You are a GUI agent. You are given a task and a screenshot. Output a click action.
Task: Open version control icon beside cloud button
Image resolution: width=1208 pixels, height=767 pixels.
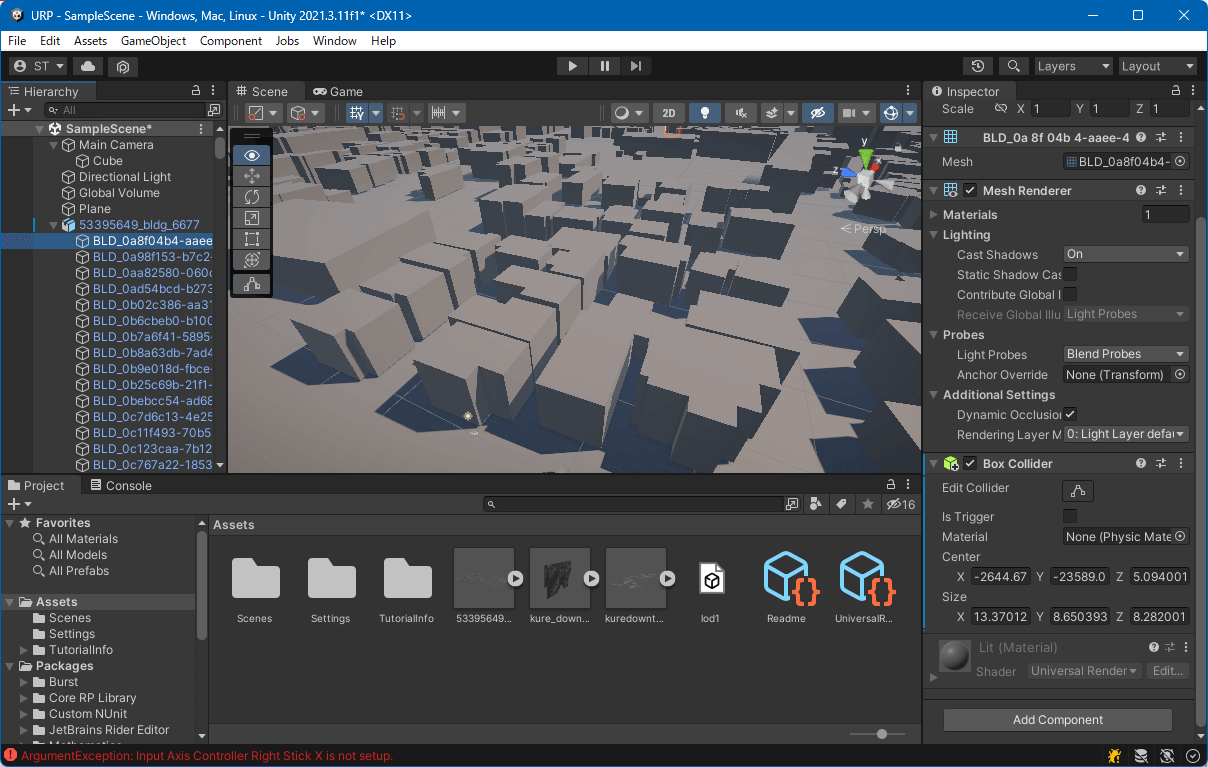(x=122, y=66)
